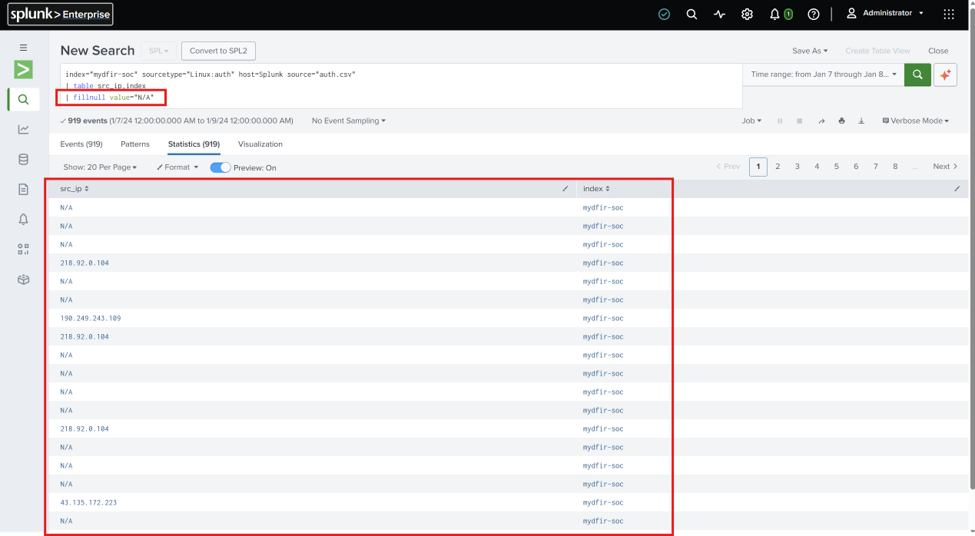This screenshot has height=536, width=975.
Task: Run search with green magnifier button
Action: pos(917,75)
